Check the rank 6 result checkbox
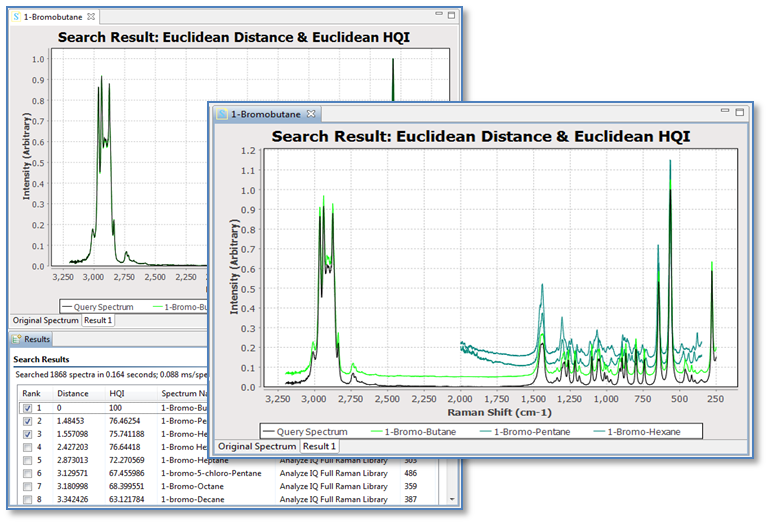The height and width of the screenshot is (524, 768). 27,473
